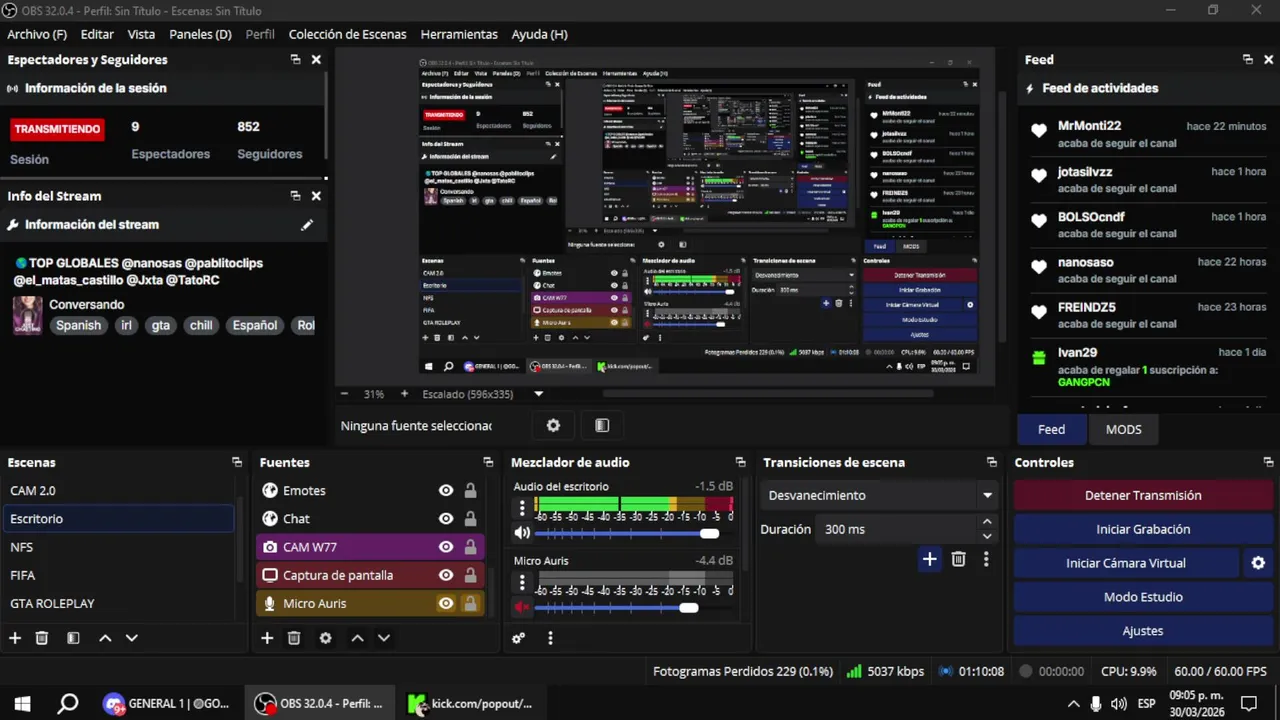Open source properties gear below preview

coord(553,425)
